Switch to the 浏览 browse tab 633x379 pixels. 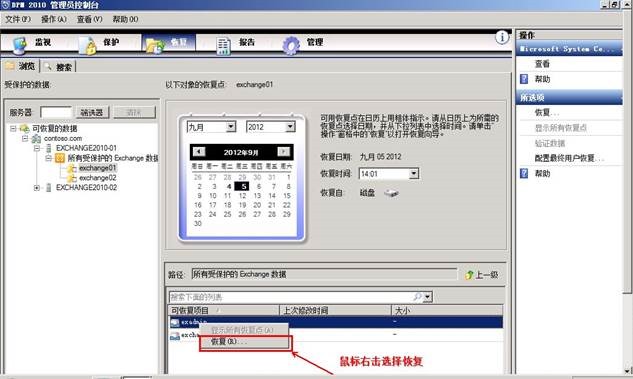click(21, 66)
